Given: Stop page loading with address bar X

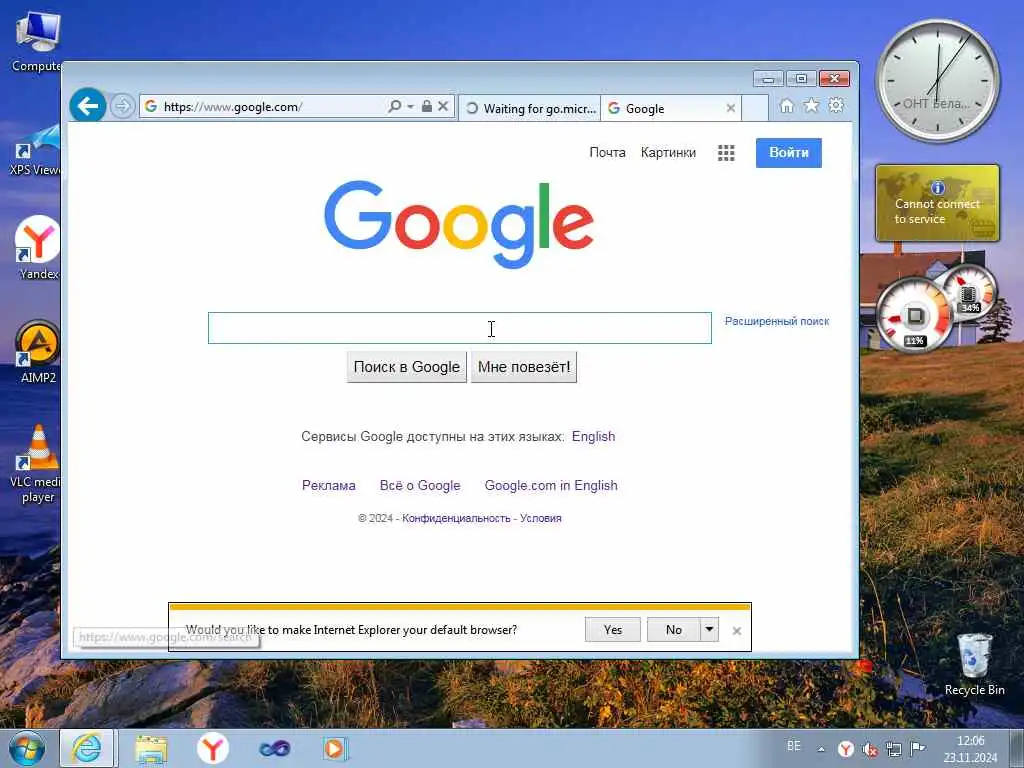Looking at the screenshot, I should (x=443, y=106).
